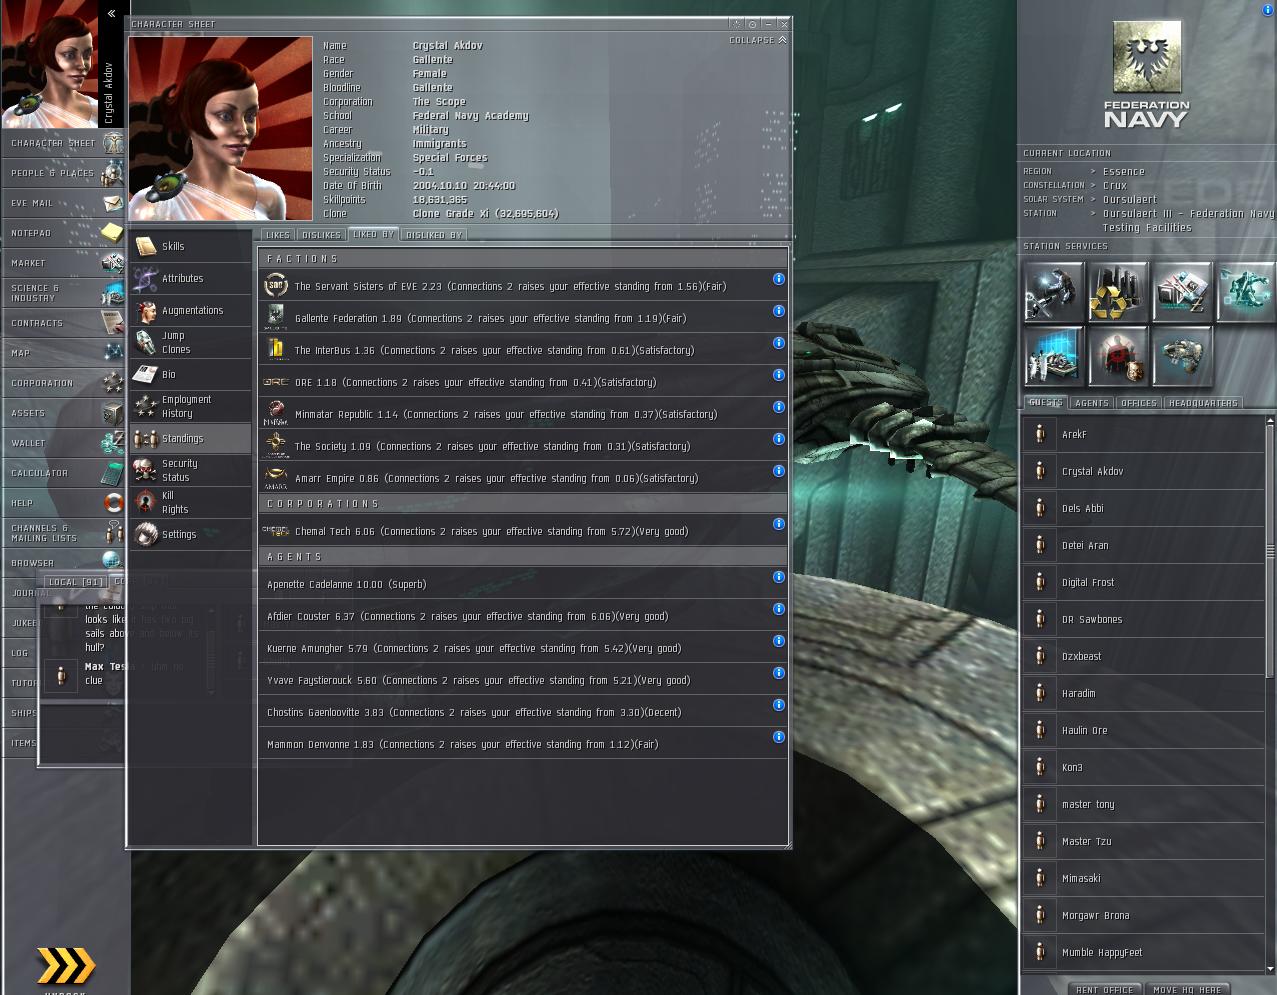Open EVE Mail from the sidebar
This screenshot has height=995, width=1277.
coord(63,203)
